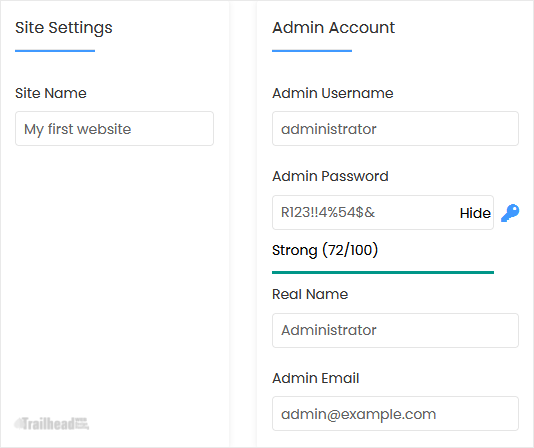This screenshot has height=448, width=534.
Task: Click the admin@example.com email text
Action: coord(359,415)
